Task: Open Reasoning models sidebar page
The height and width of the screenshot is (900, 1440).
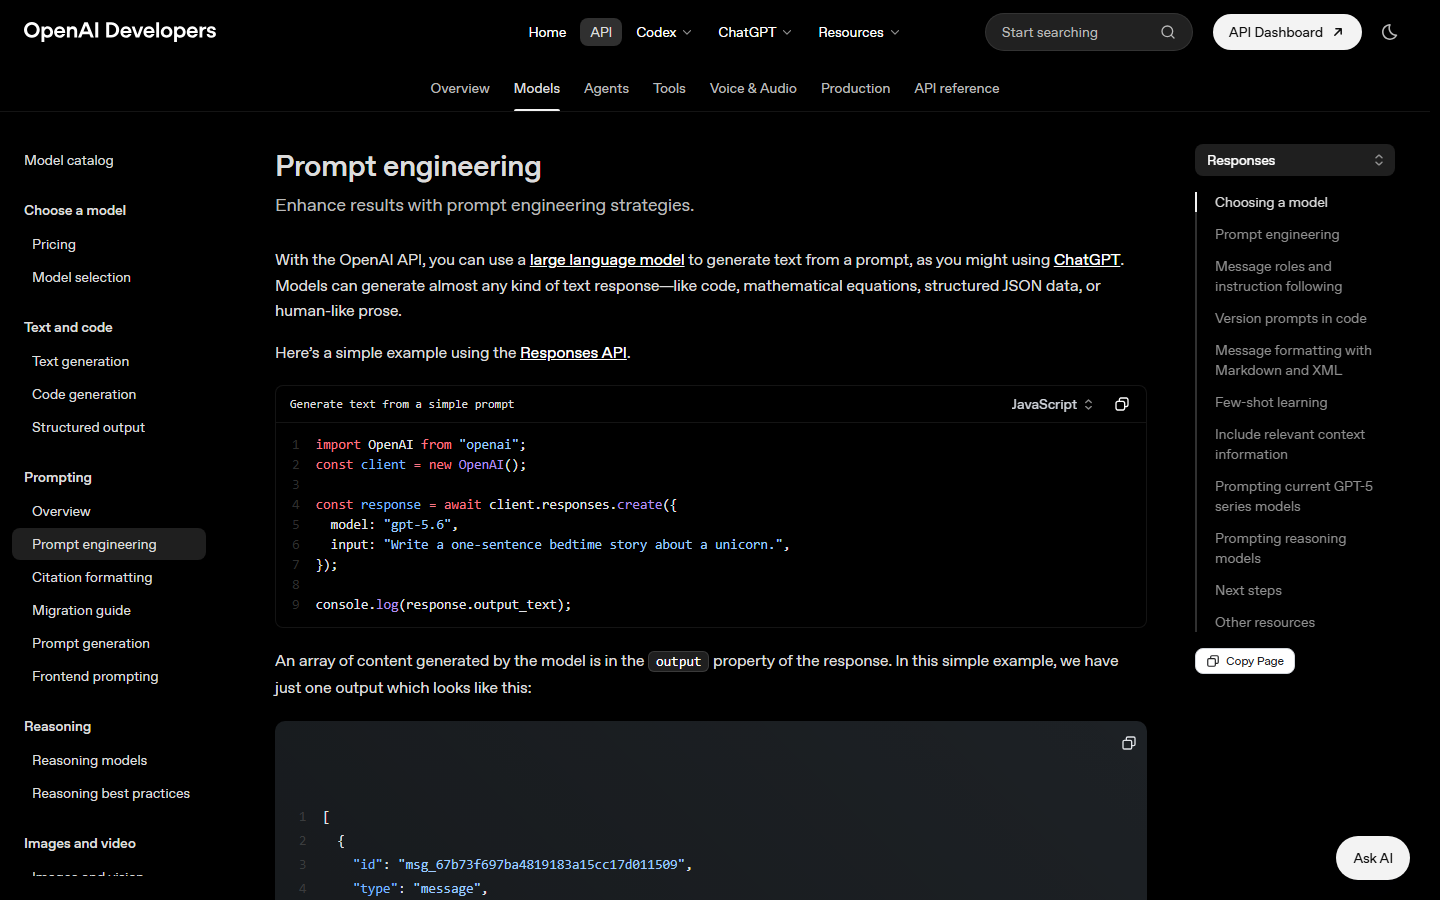Action: pyautogui.click(x=89, y=760)
